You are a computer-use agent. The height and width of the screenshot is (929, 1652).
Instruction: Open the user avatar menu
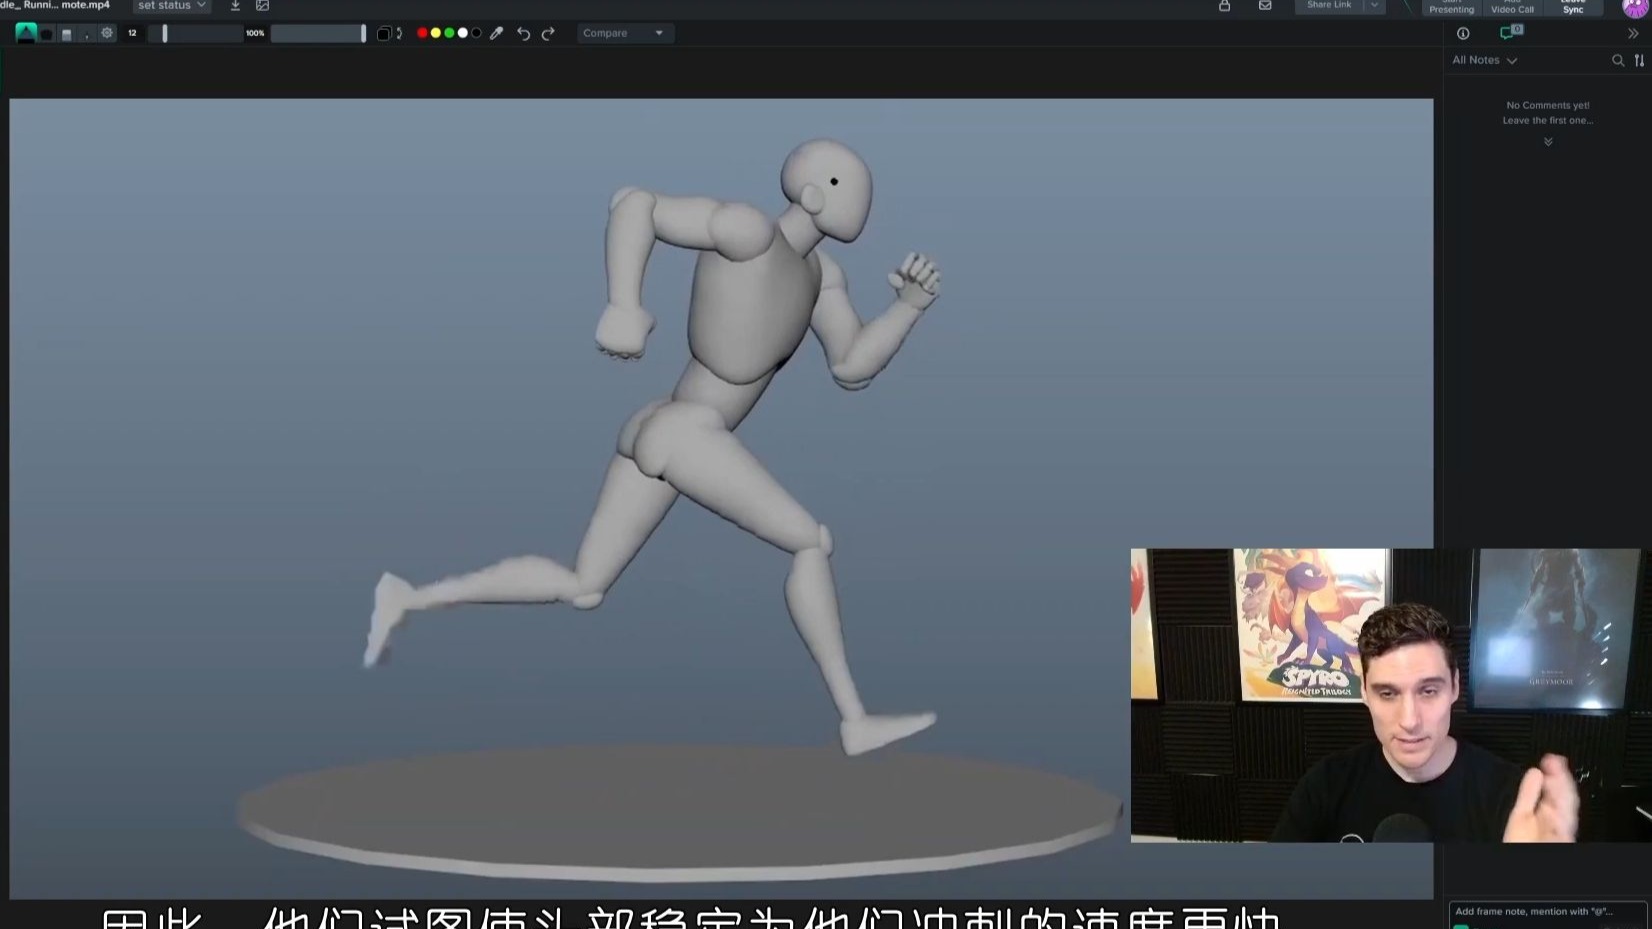pos(1635,7)
